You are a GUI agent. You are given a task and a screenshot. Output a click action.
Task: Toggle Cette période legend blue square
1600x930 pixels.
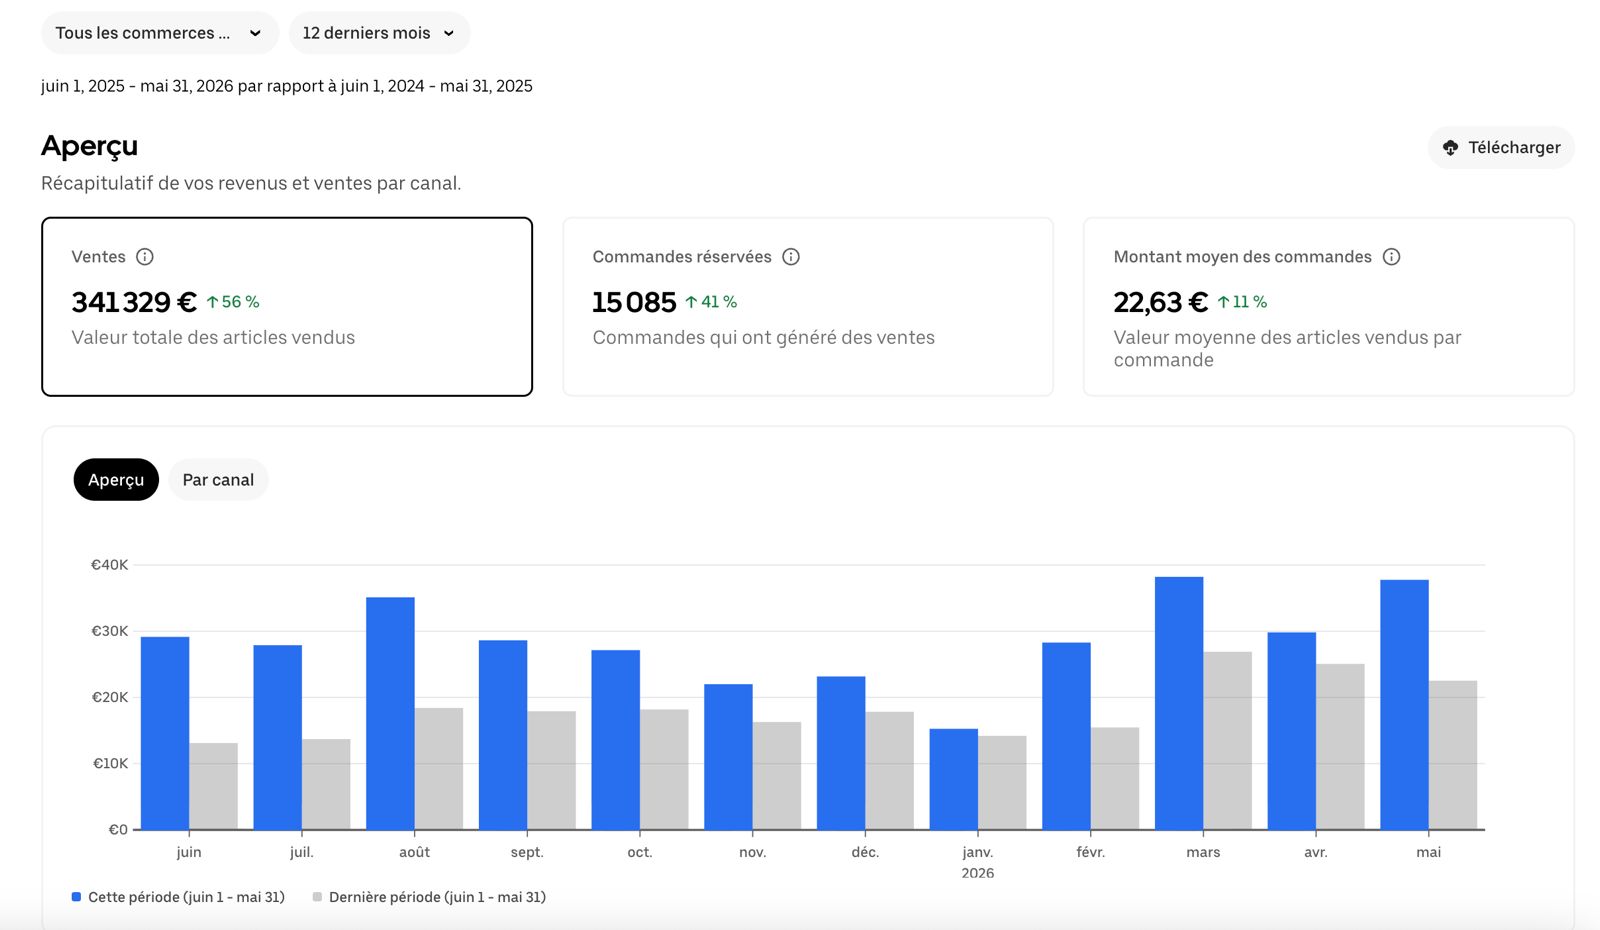[x=76, y=897]
